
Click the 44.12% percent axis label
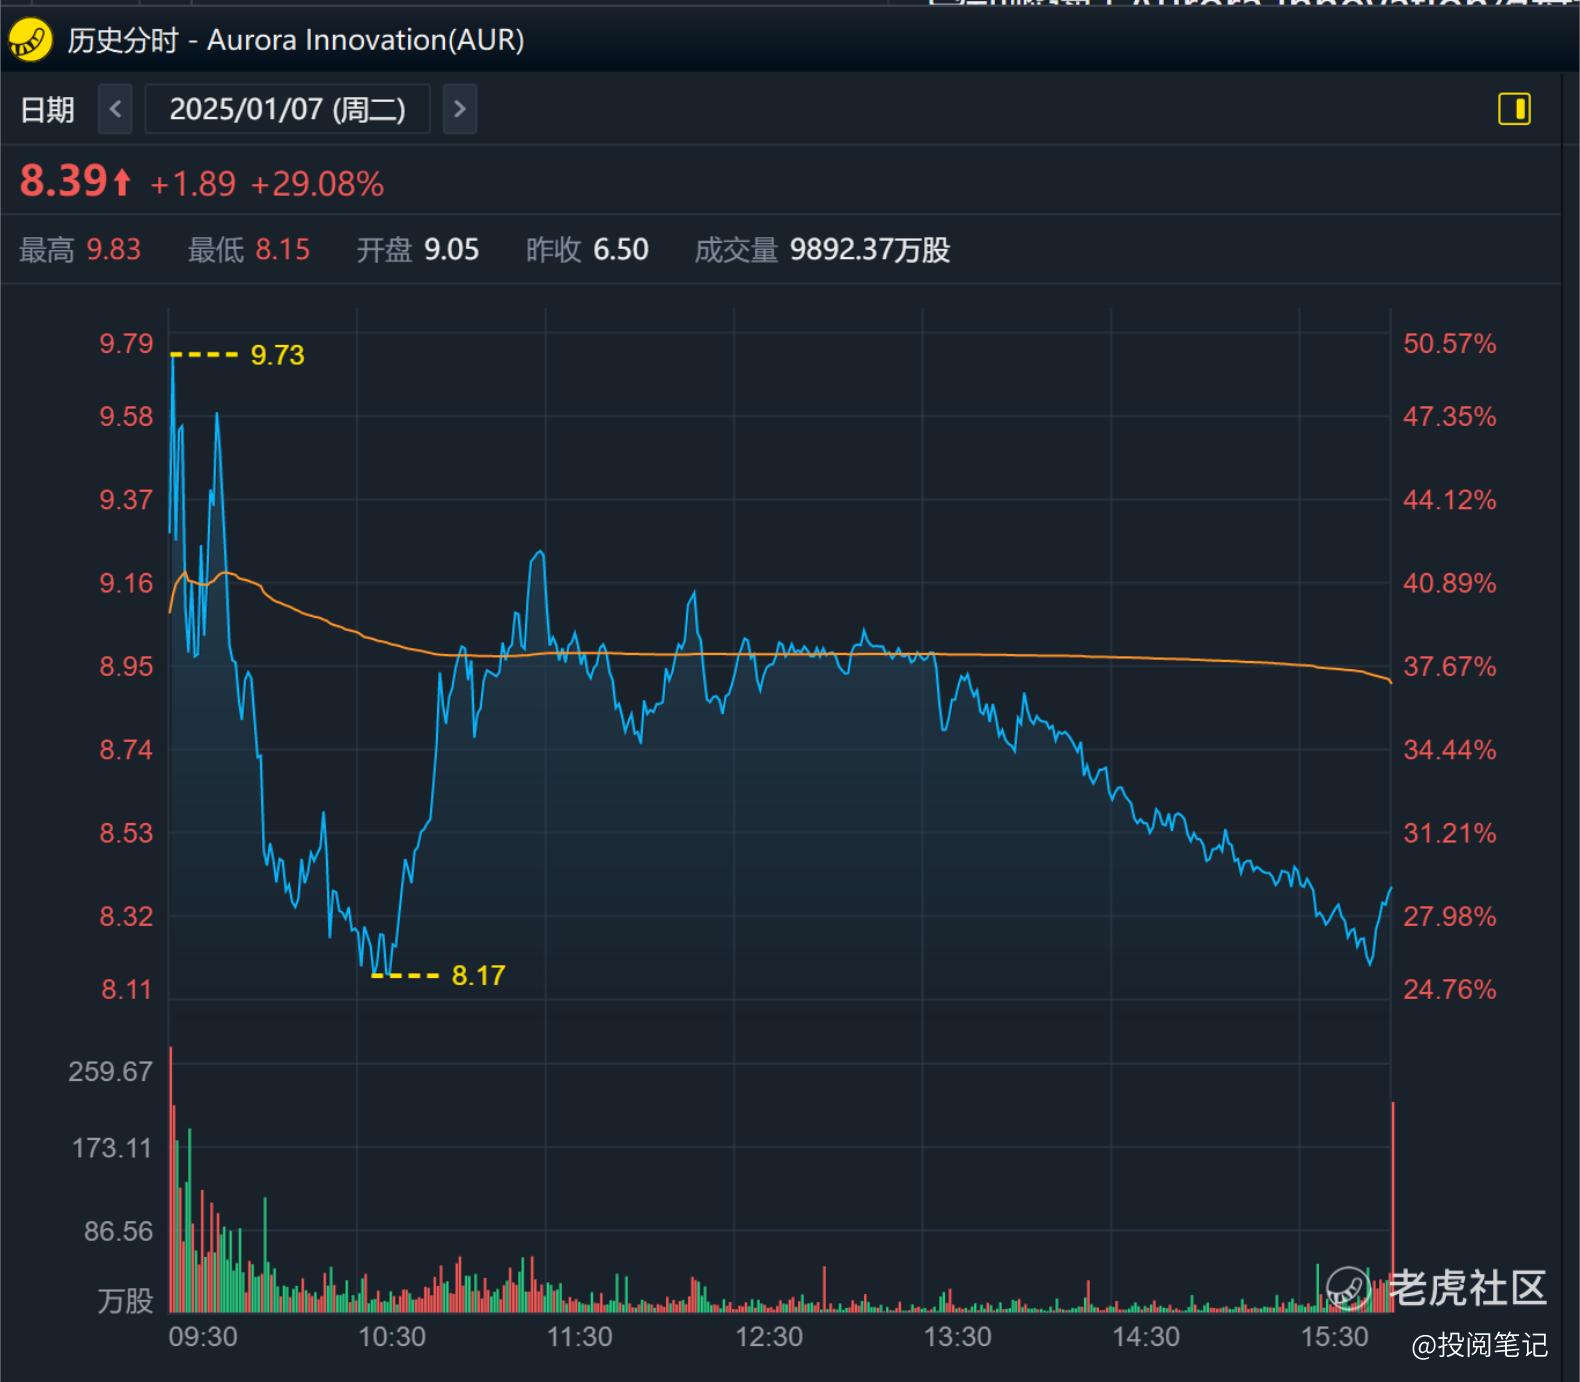tap(1450, 500)
